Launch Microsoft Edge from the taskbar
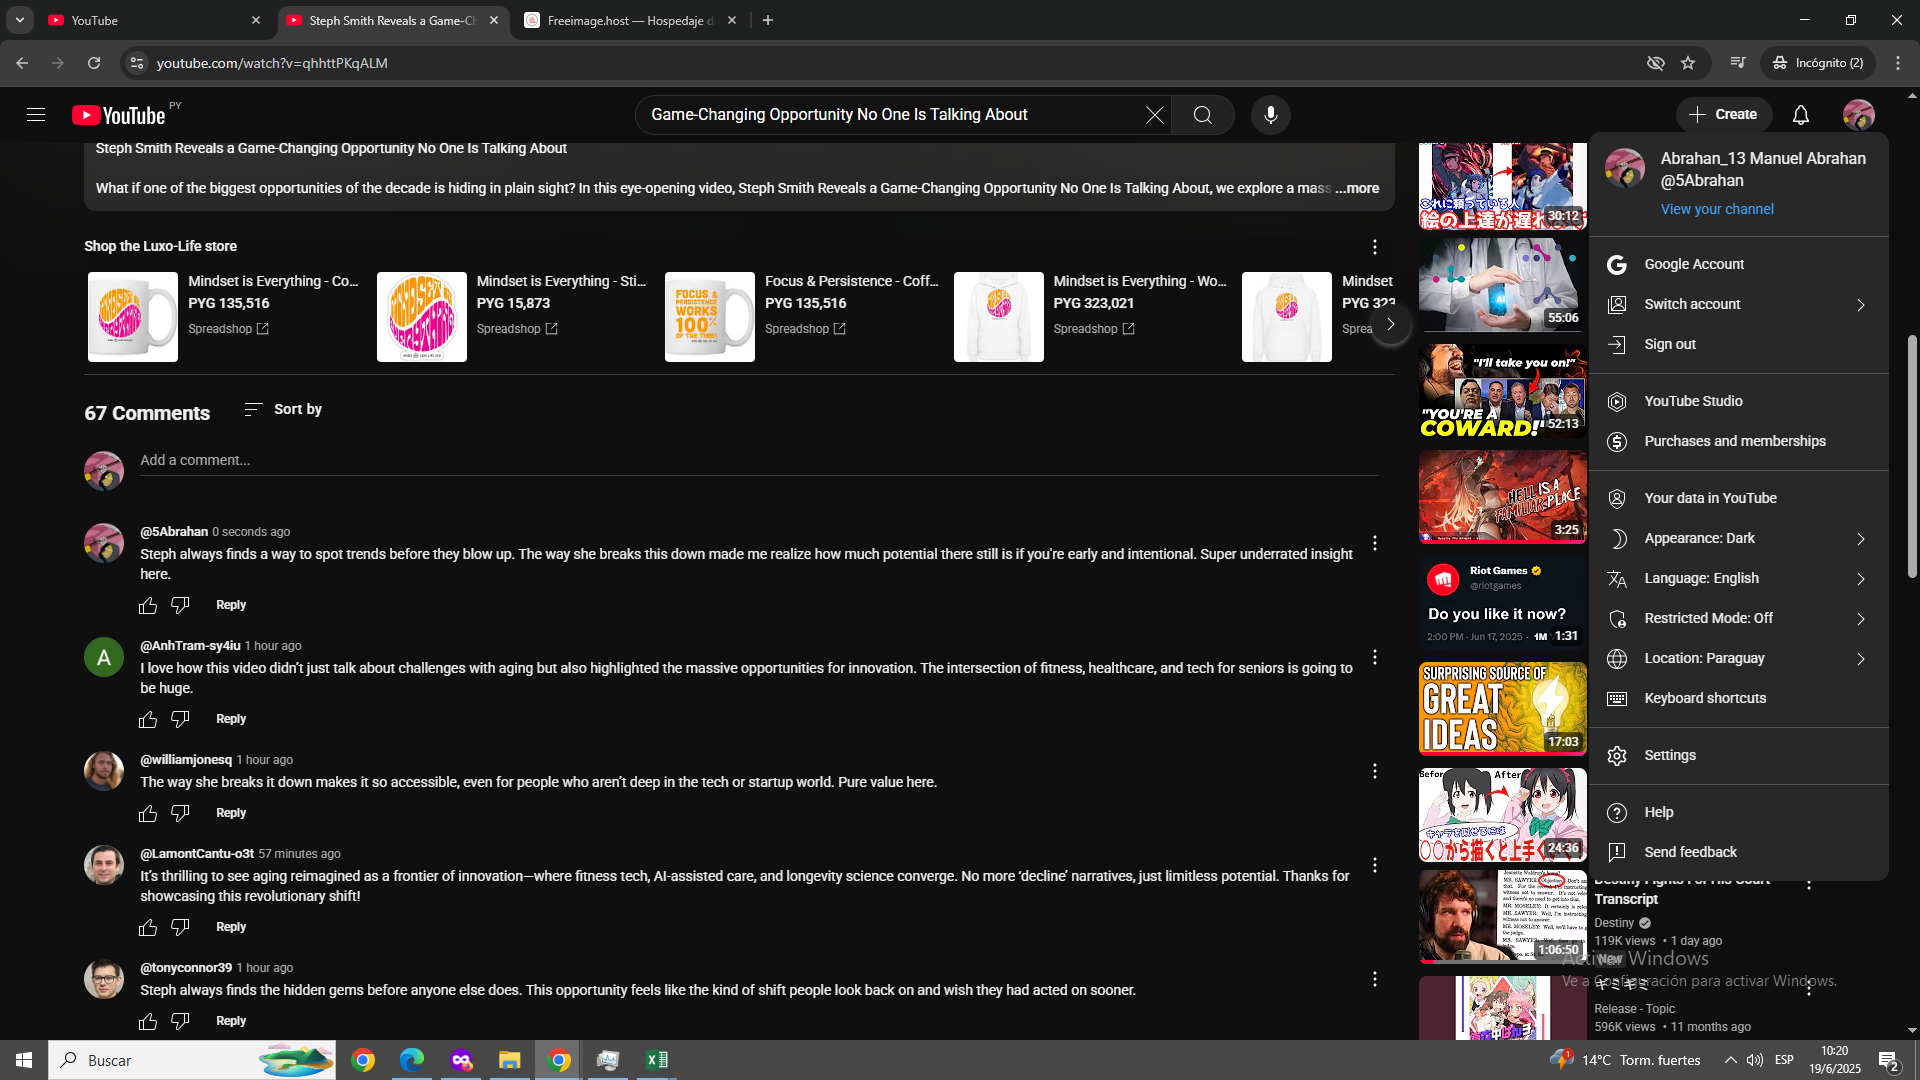1920x1080 pixels. click(x=412, y=1060)
